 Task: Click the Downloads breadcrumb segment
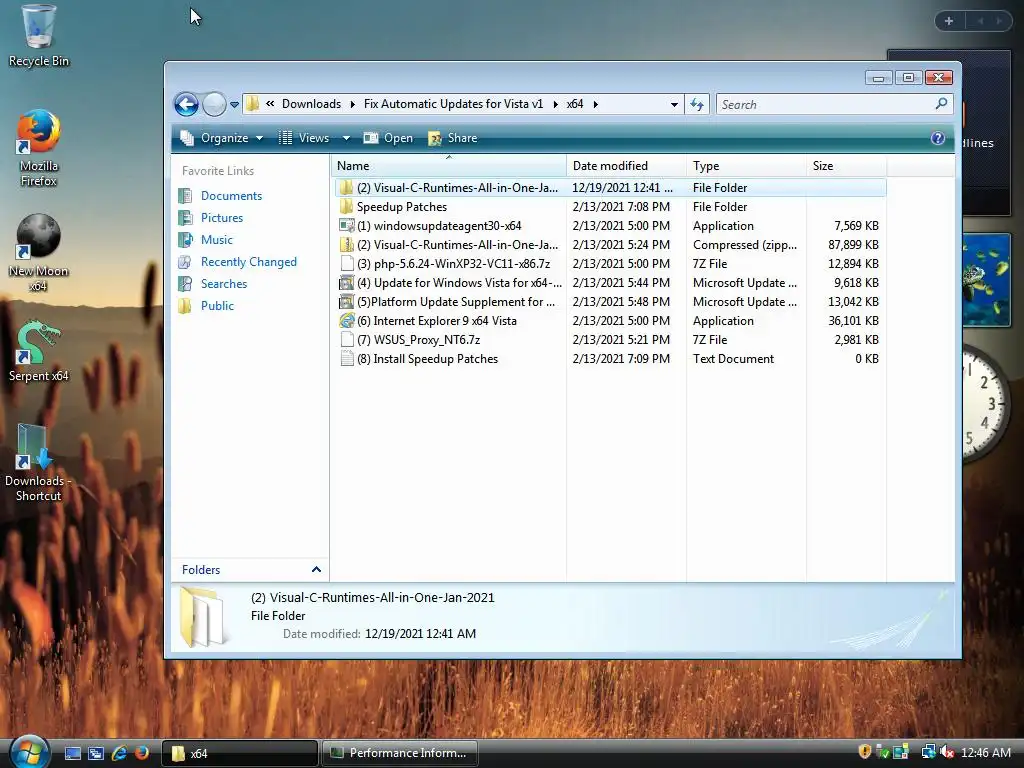click(311, 104)
